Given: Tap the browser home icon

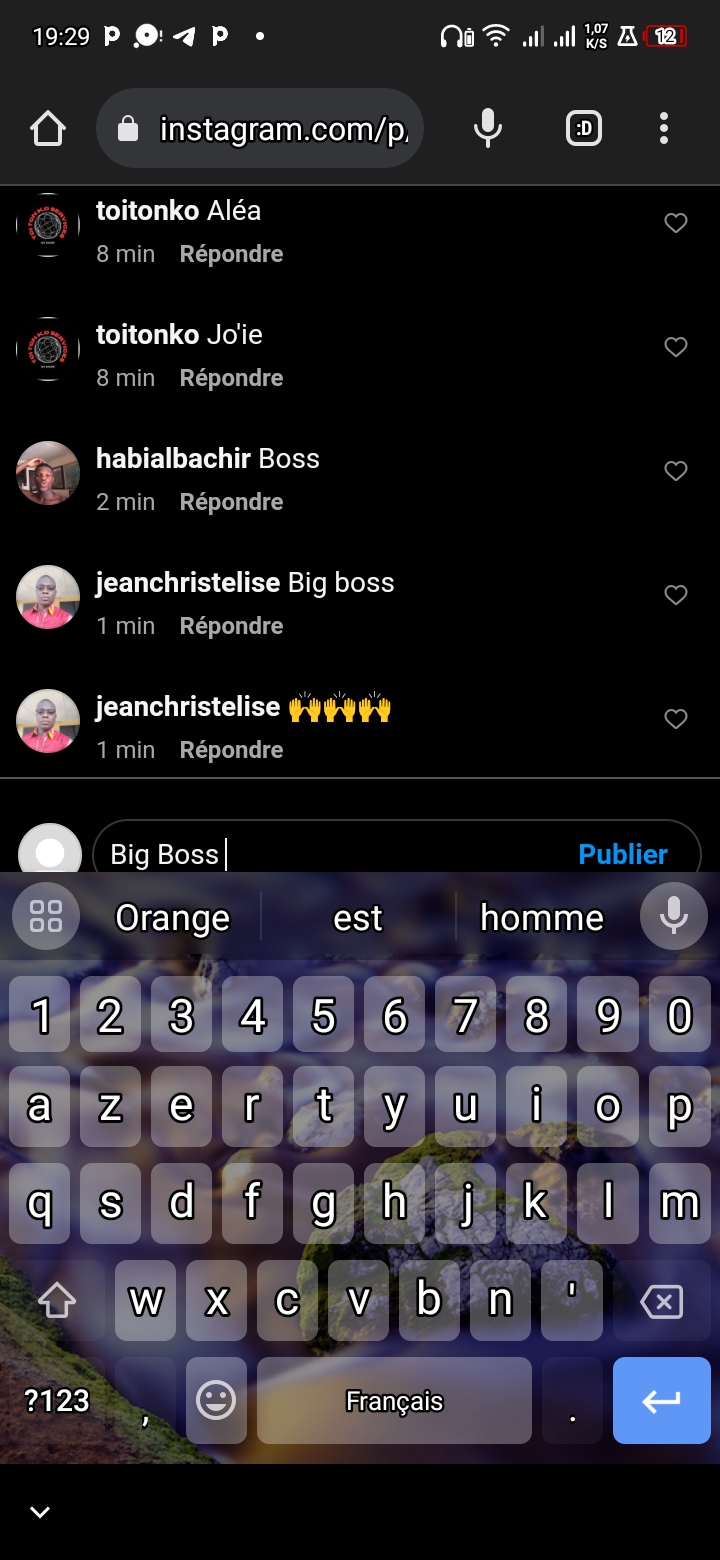Looking at the screenshot, I should 48,129.
